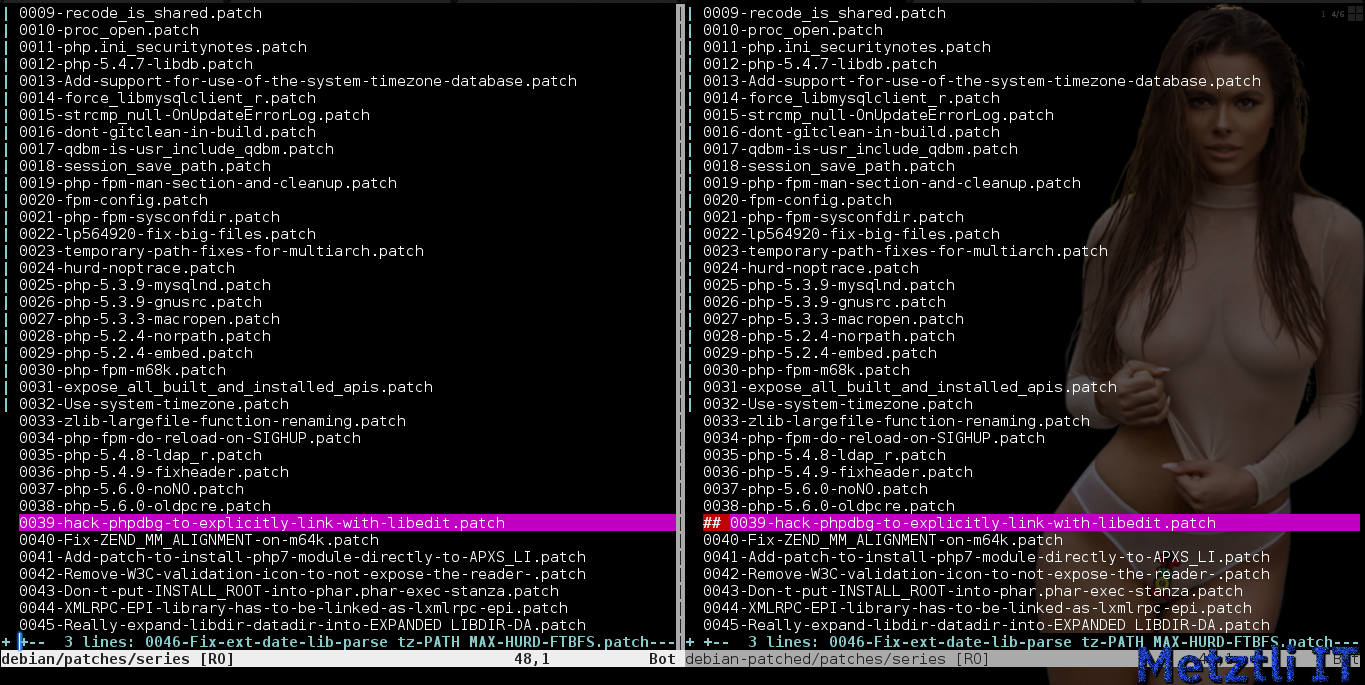
Task: Click 0021-php-fpm-sysconfdir.patch in left pane
Action: click(x=149, y=217)
